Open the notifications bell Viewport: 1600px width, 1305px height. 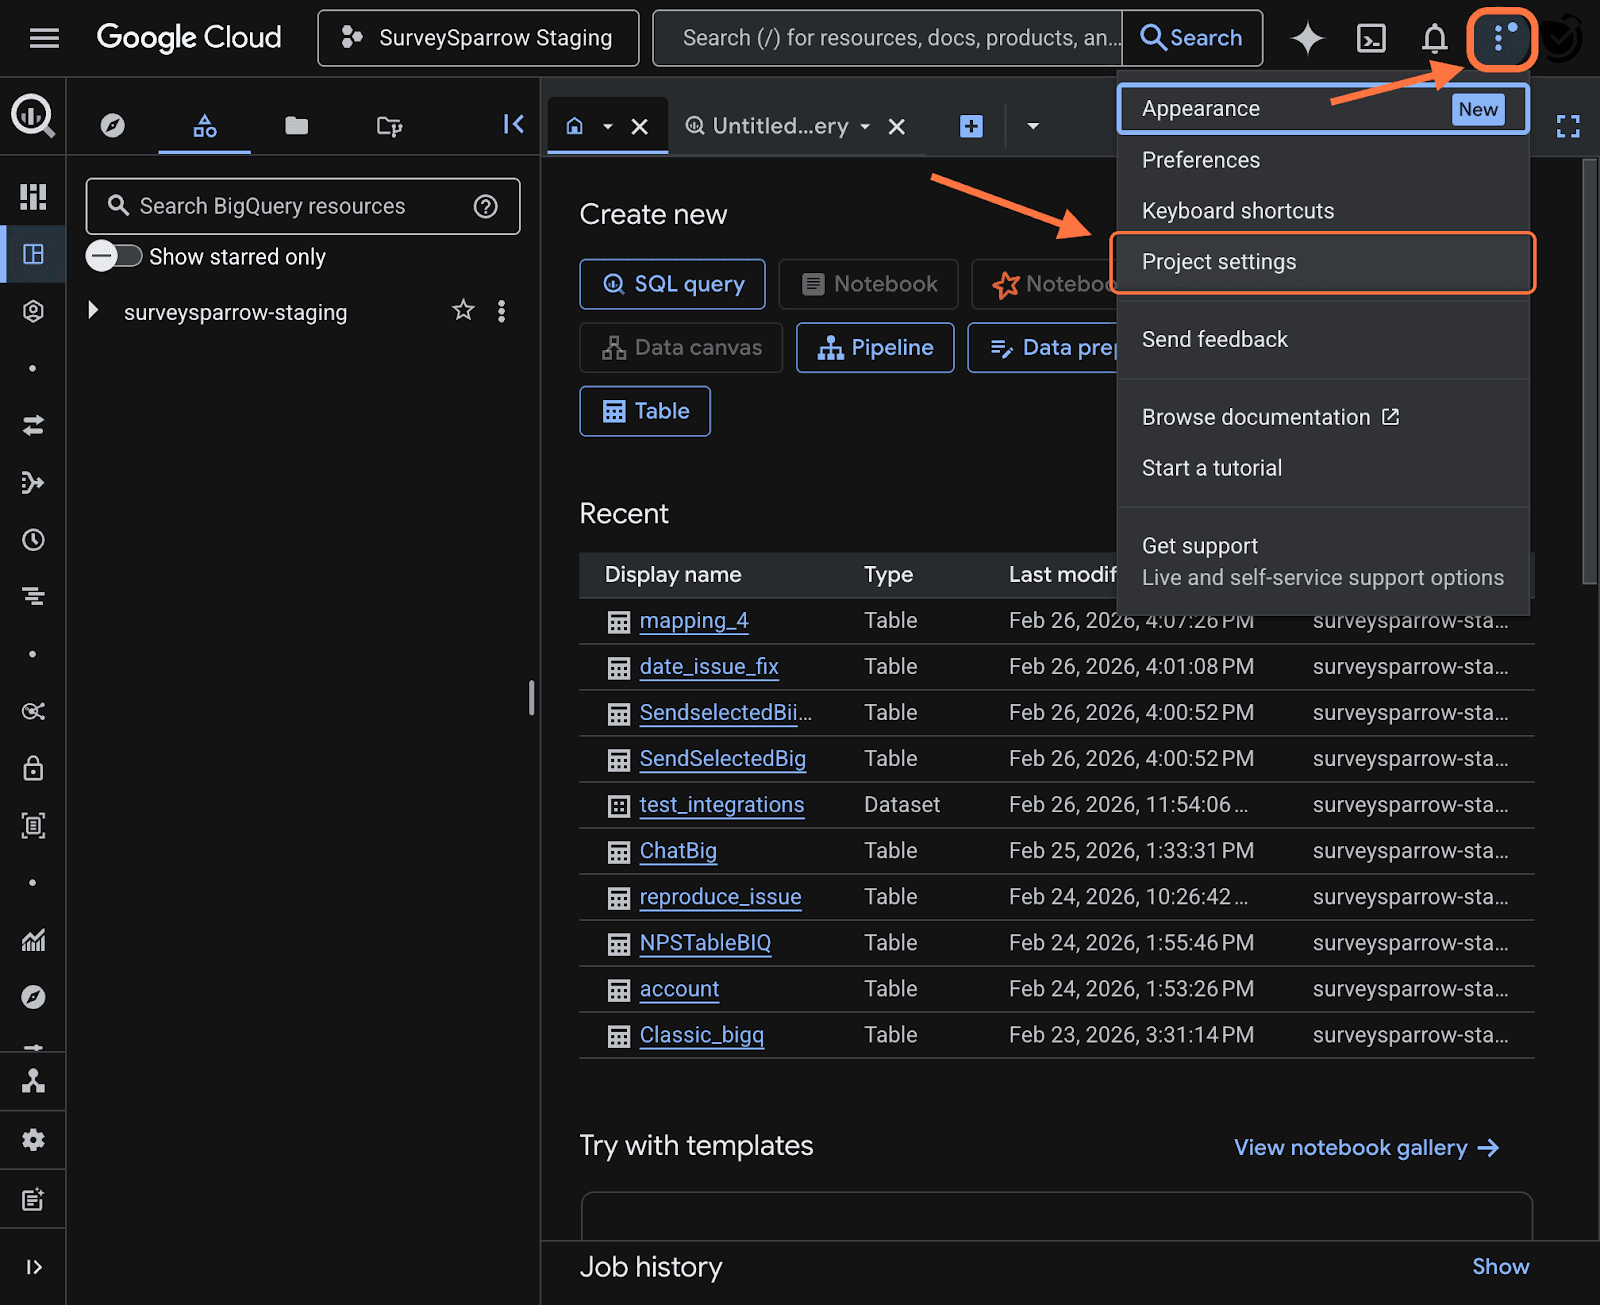pyautogui.click(x=1434, y=38)
